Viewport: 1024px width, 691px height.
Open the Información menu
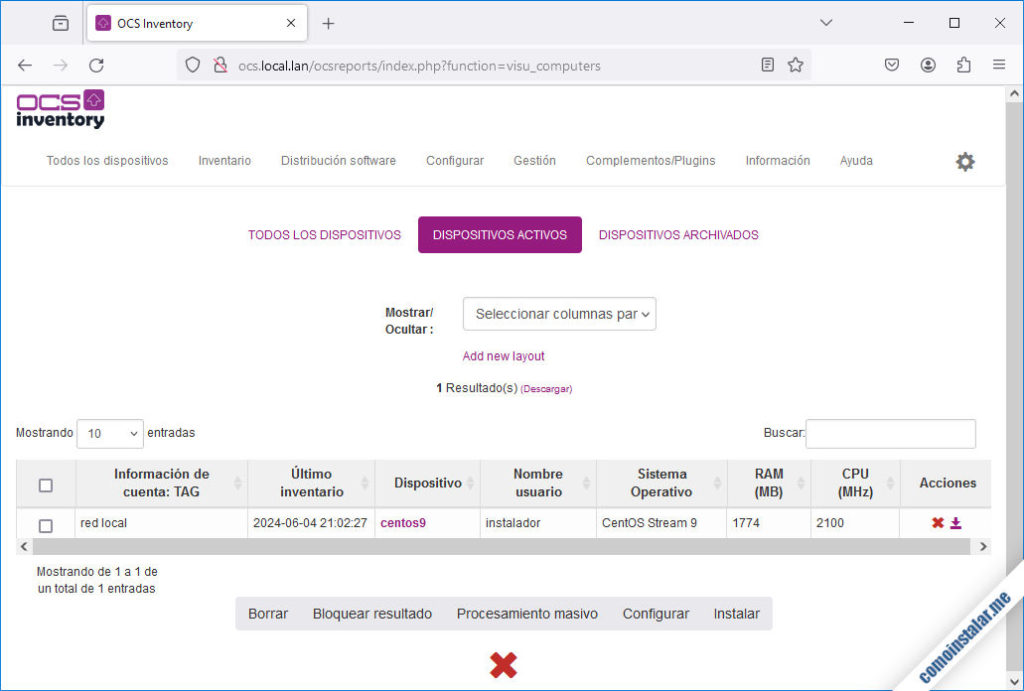[777, 161]
